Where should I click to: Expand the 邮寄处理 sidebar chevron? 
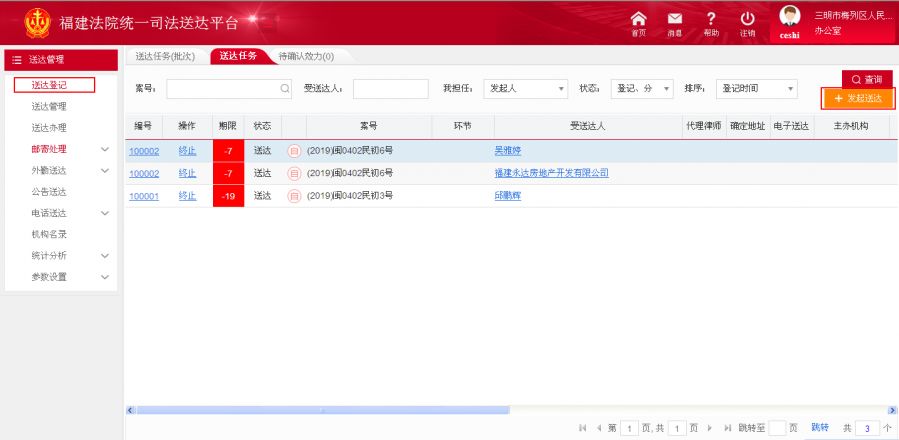click(104, 149)
